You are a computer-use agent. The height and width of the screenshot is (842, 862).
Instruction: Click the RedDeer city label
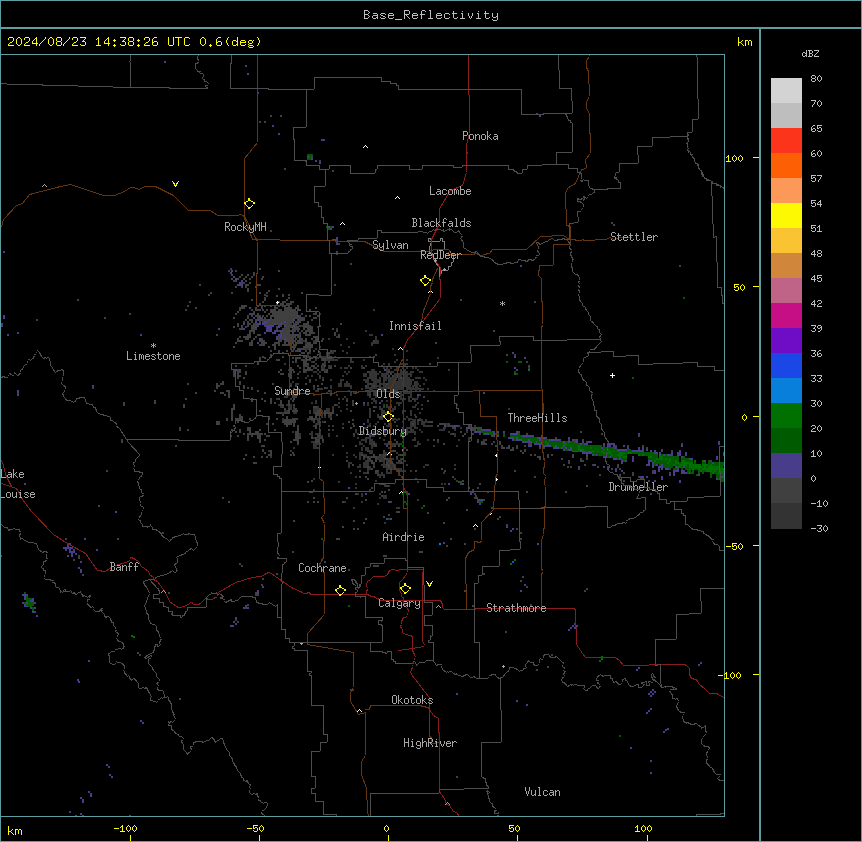tap(440, 255)
